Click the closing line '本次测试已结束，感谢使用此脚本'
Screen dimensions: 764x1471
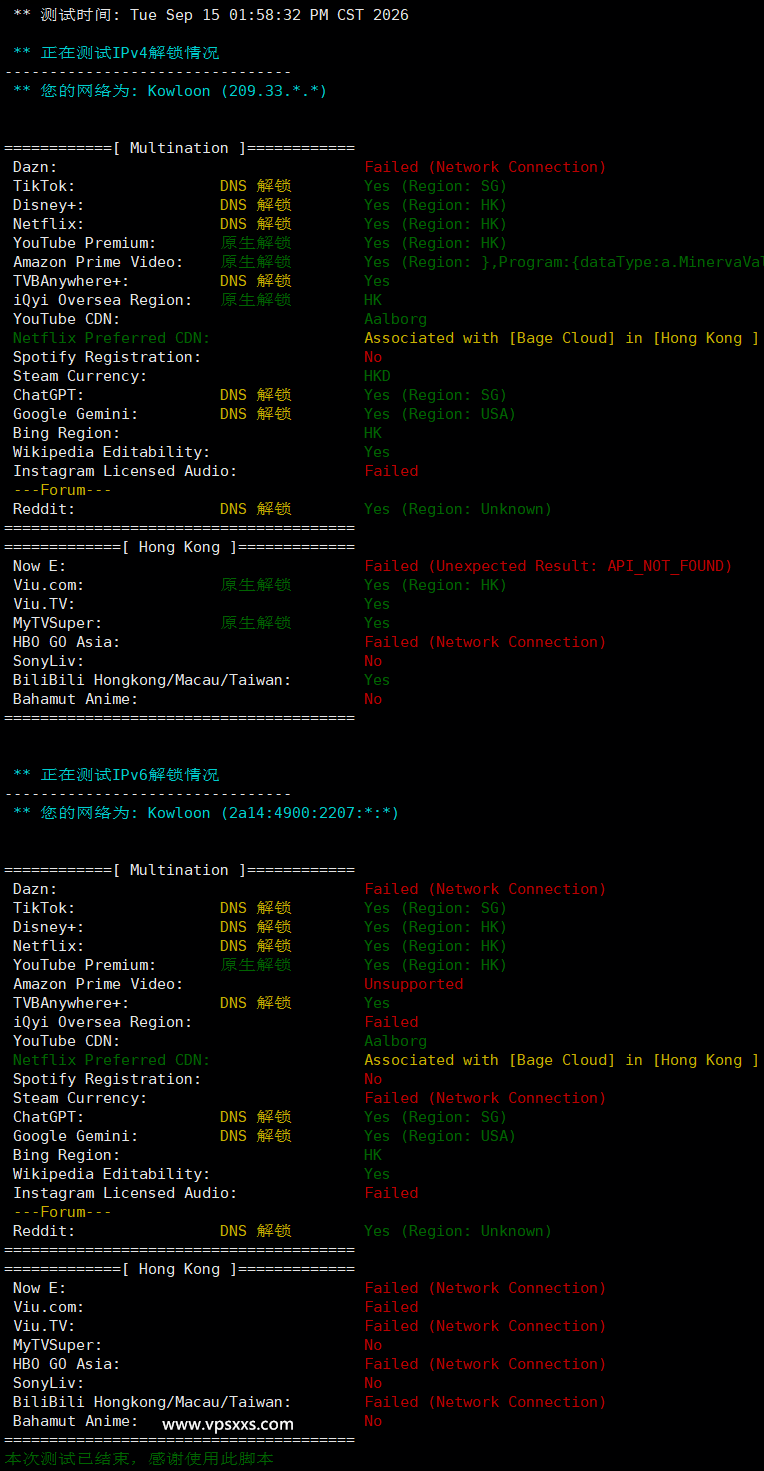tap(139, 1459)
